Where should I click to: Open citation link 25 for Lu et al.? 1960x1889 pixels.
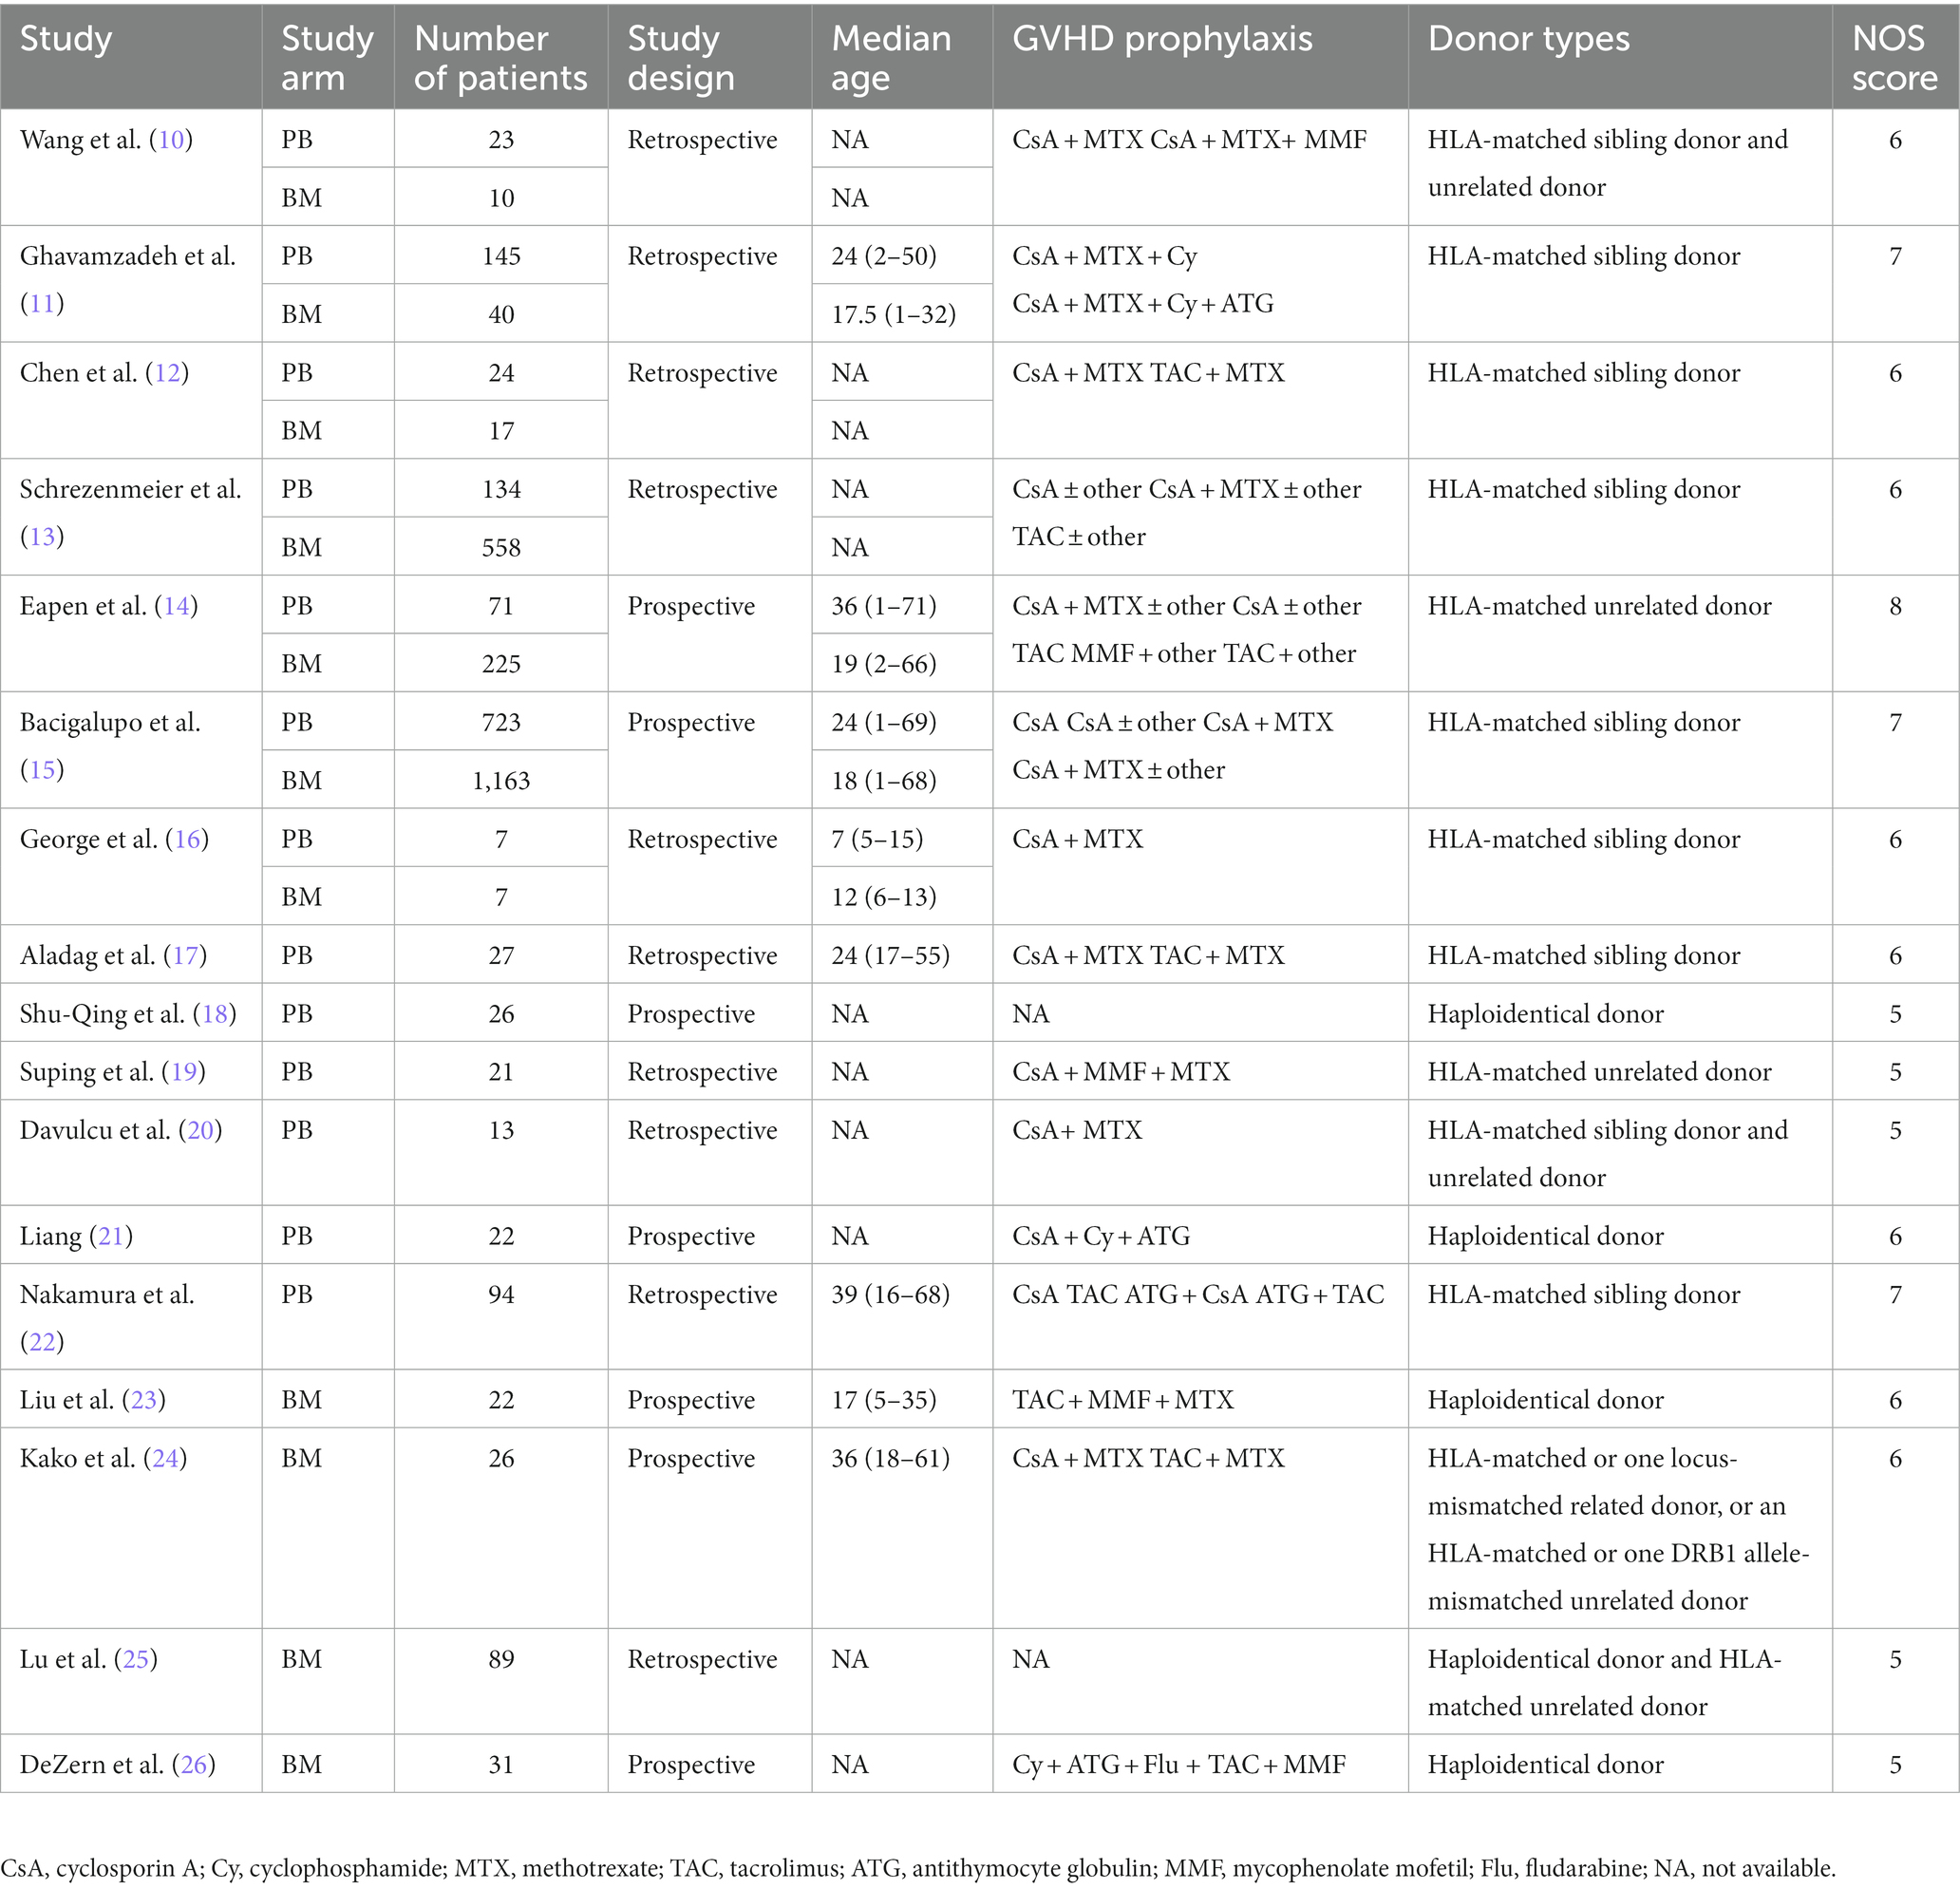pos(136,1660)
